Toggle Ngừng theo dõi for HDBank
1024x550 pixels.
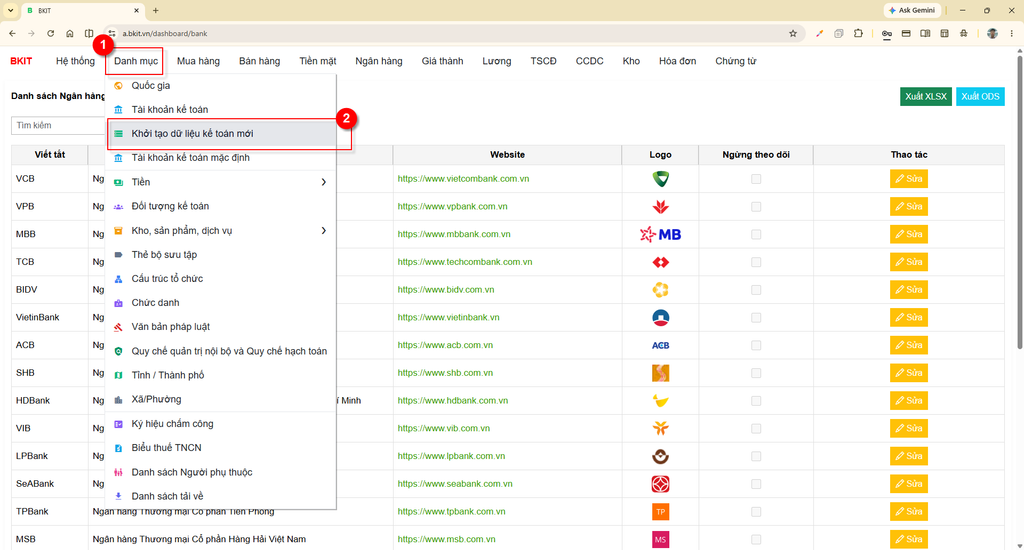pyautogui.click(x=756, y=401)
